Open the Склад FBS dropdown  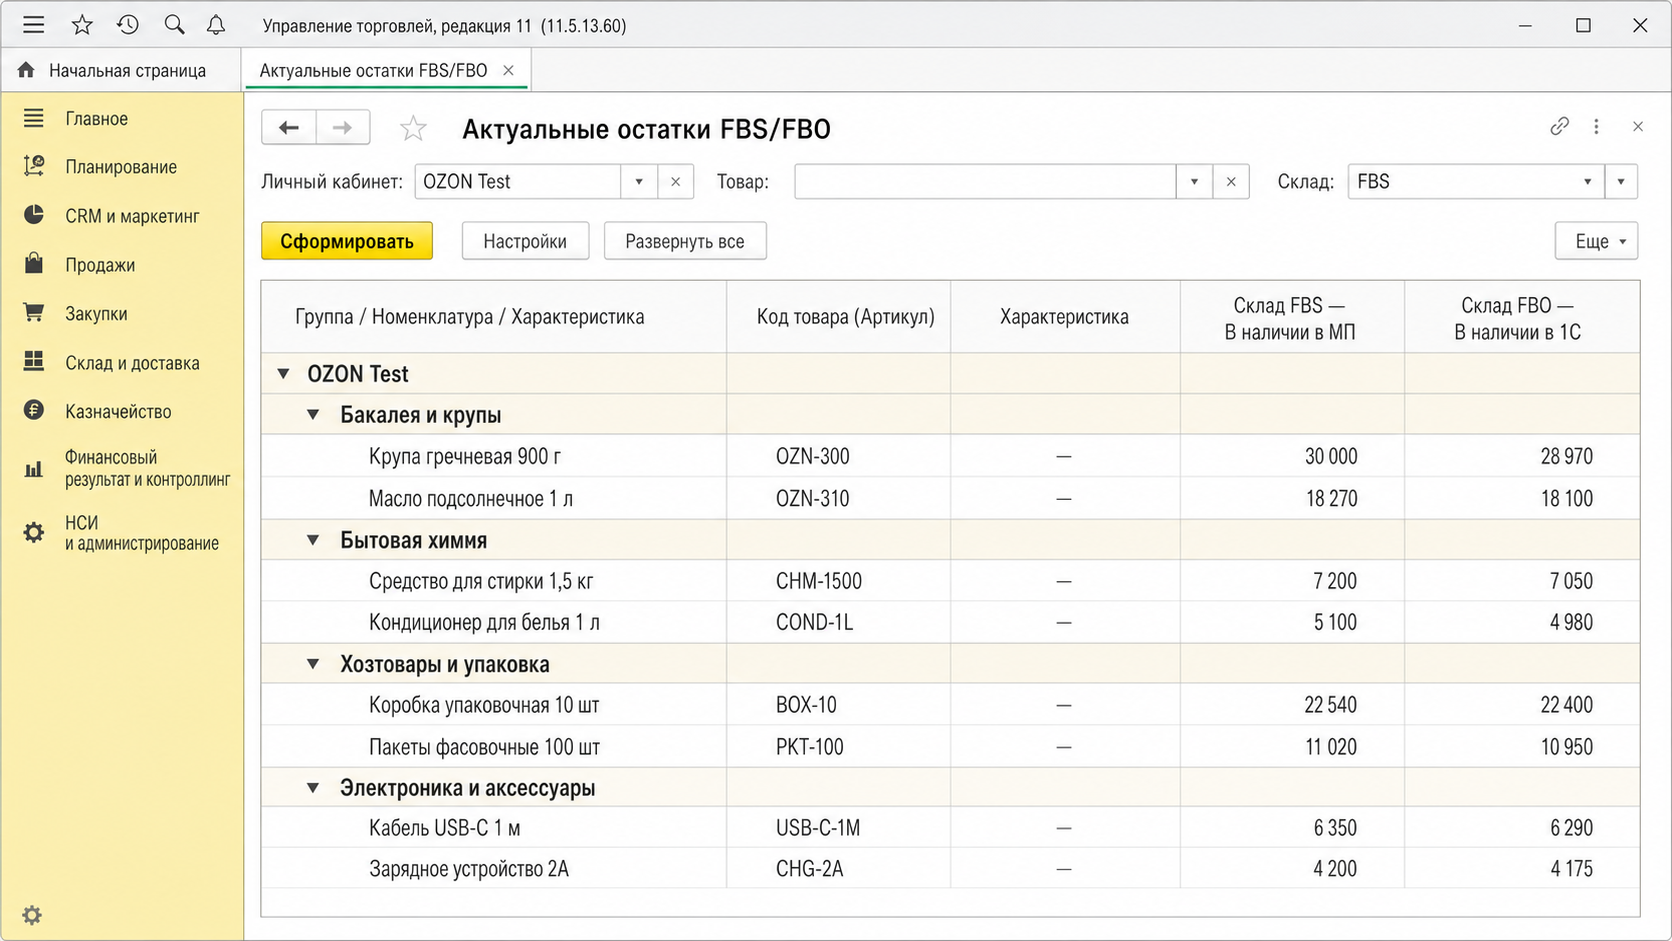1587,182
